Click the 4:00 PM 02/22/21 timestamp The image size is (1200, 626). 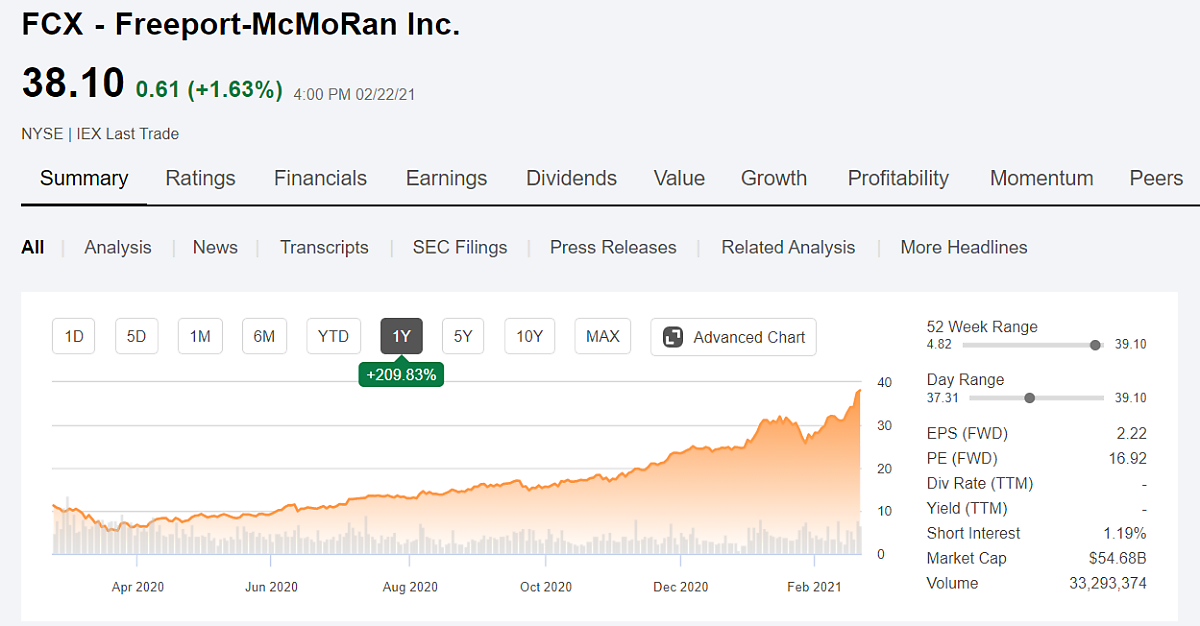[x=354, y=95]
